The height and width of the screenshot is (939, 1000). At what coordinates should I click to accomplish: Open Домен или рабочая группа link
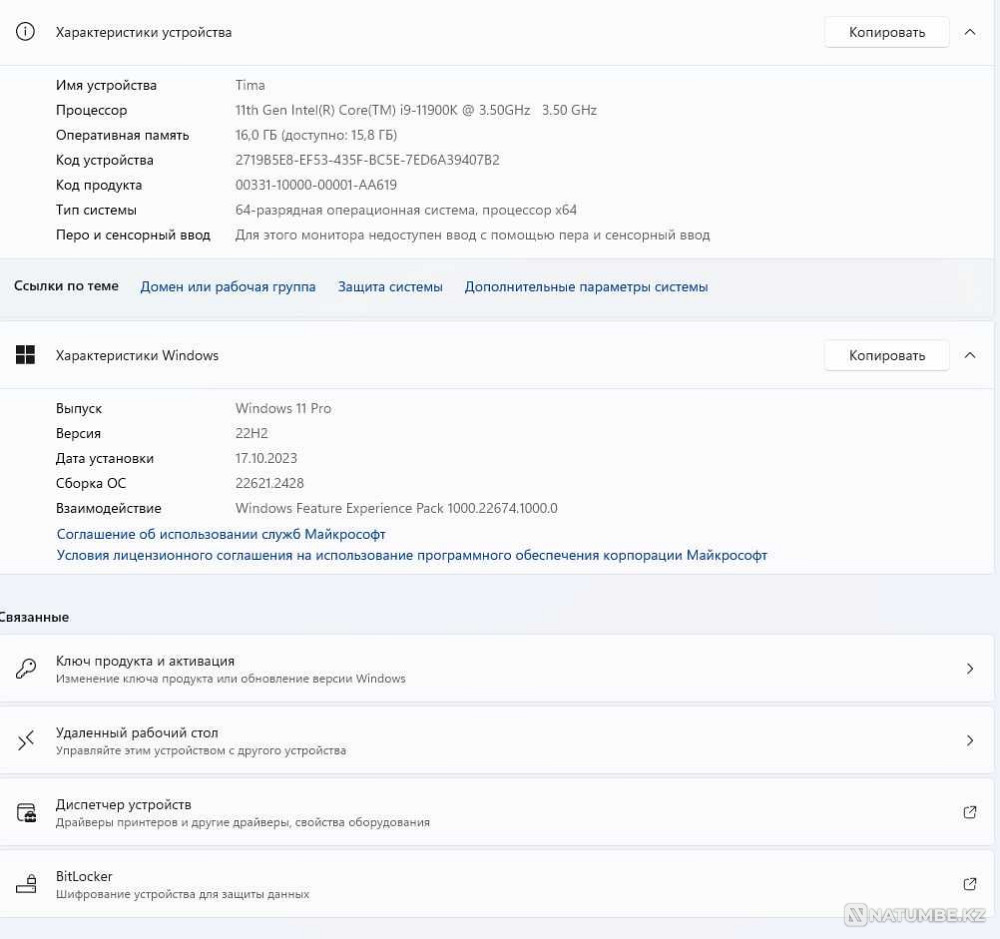click(228, 287)
